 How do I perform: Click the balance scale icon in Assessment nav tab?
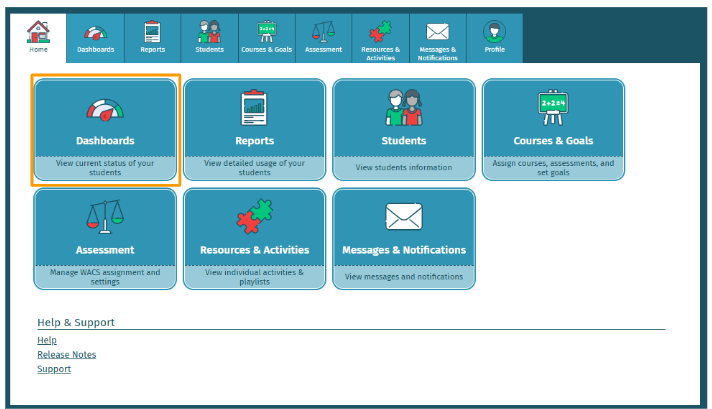(323, 31)
